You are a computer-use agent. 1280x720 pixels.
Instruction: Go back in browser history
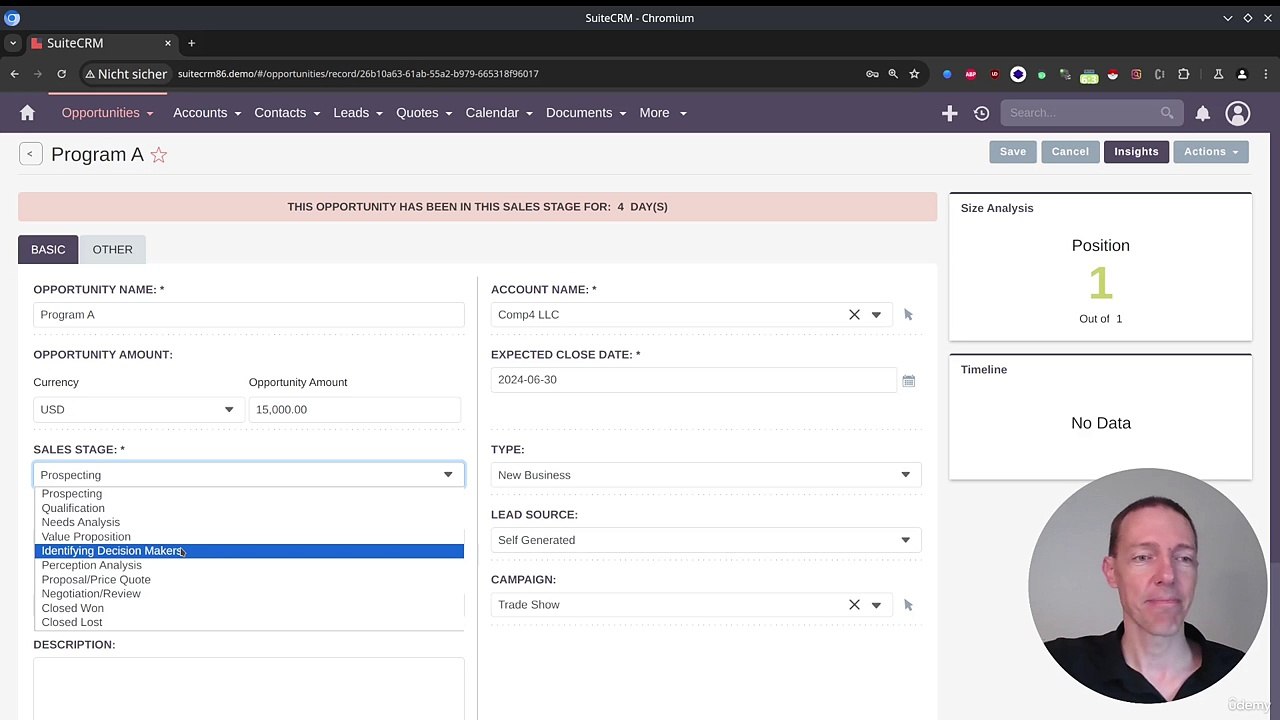[14, 74]
